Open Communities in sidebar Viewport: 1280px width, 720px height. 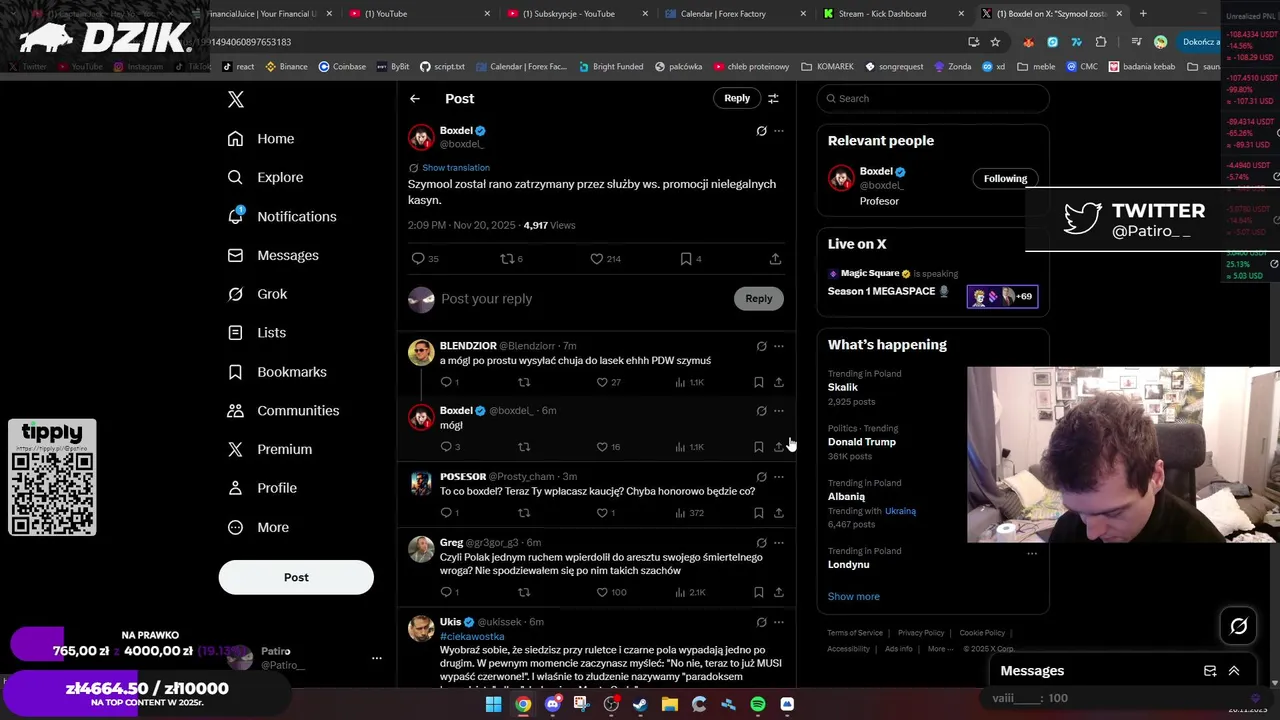283,410
